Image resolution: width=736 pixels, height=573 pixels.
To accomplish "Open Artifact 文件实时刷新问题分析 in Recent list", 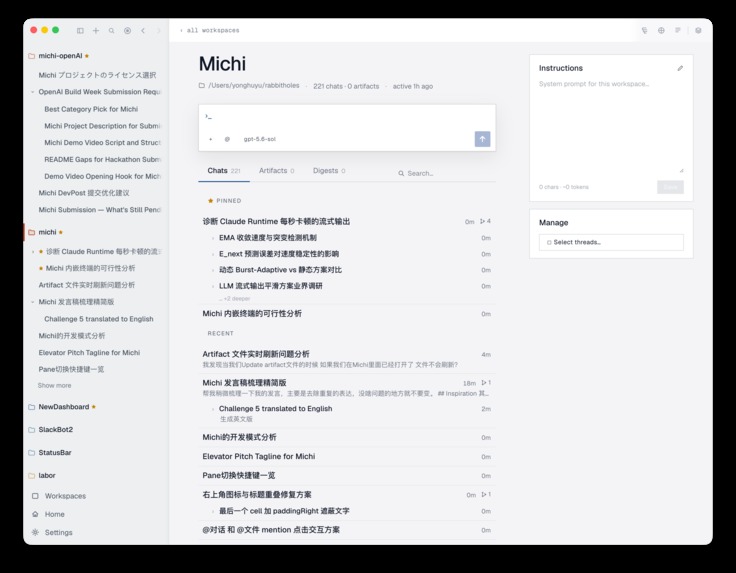I will coord(346,359).
